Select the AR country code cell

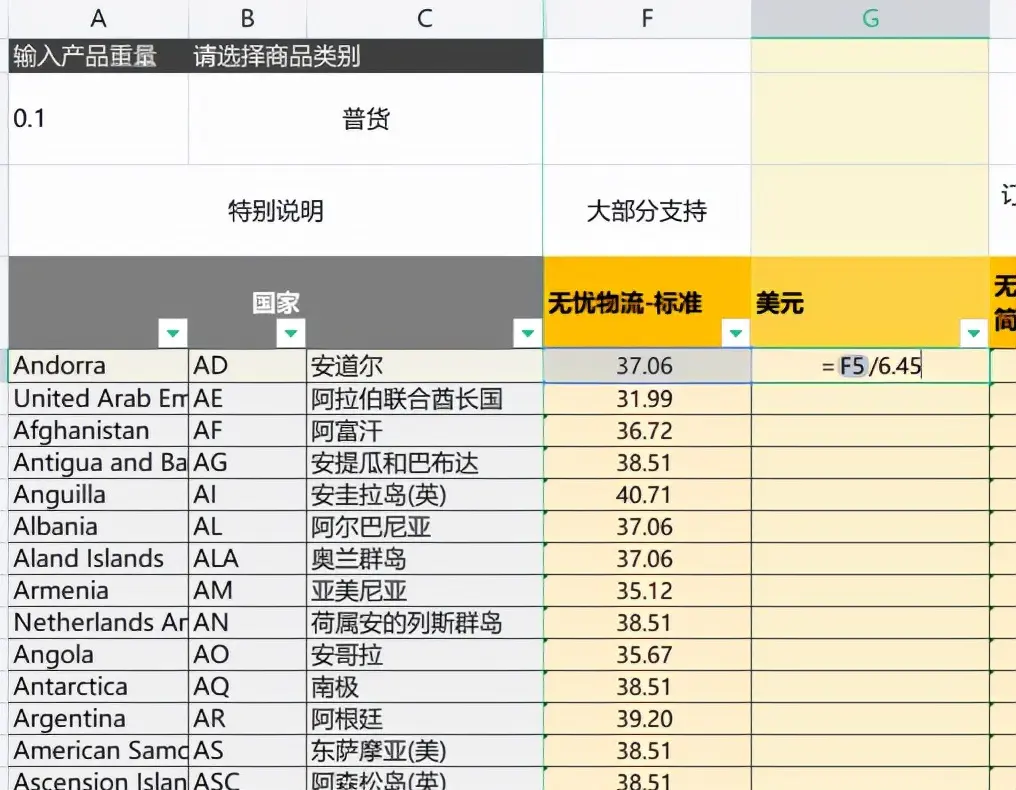point(247,719)
